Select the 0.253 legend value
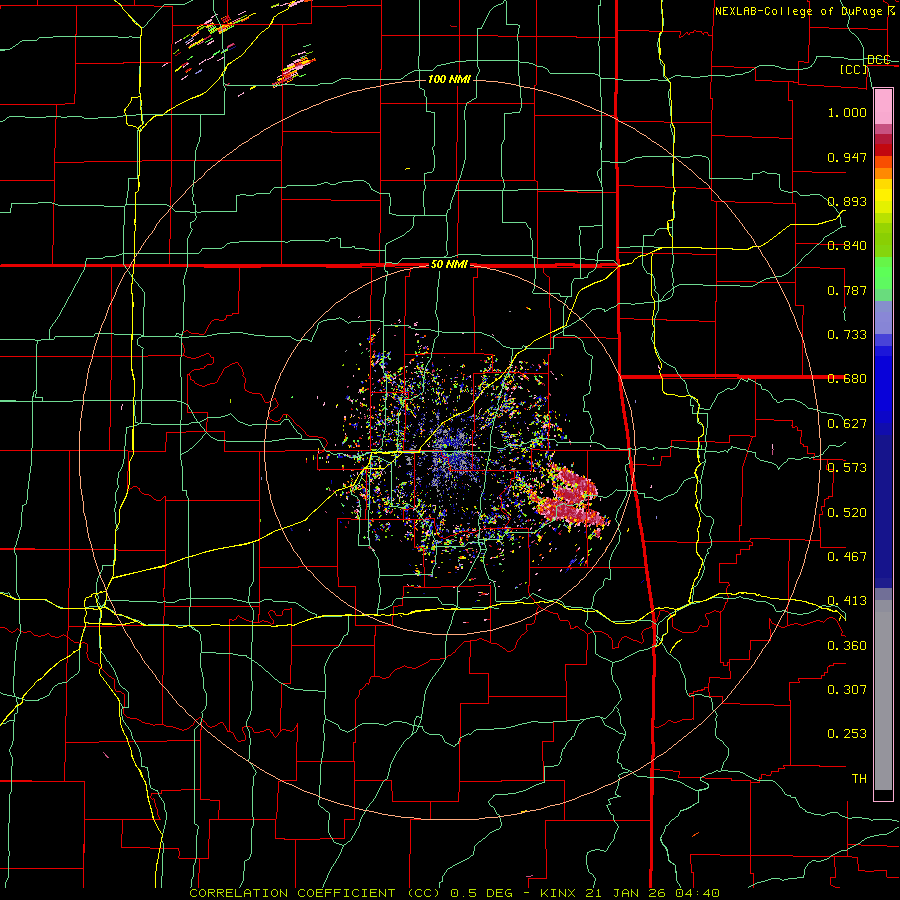 click(847, 734)
